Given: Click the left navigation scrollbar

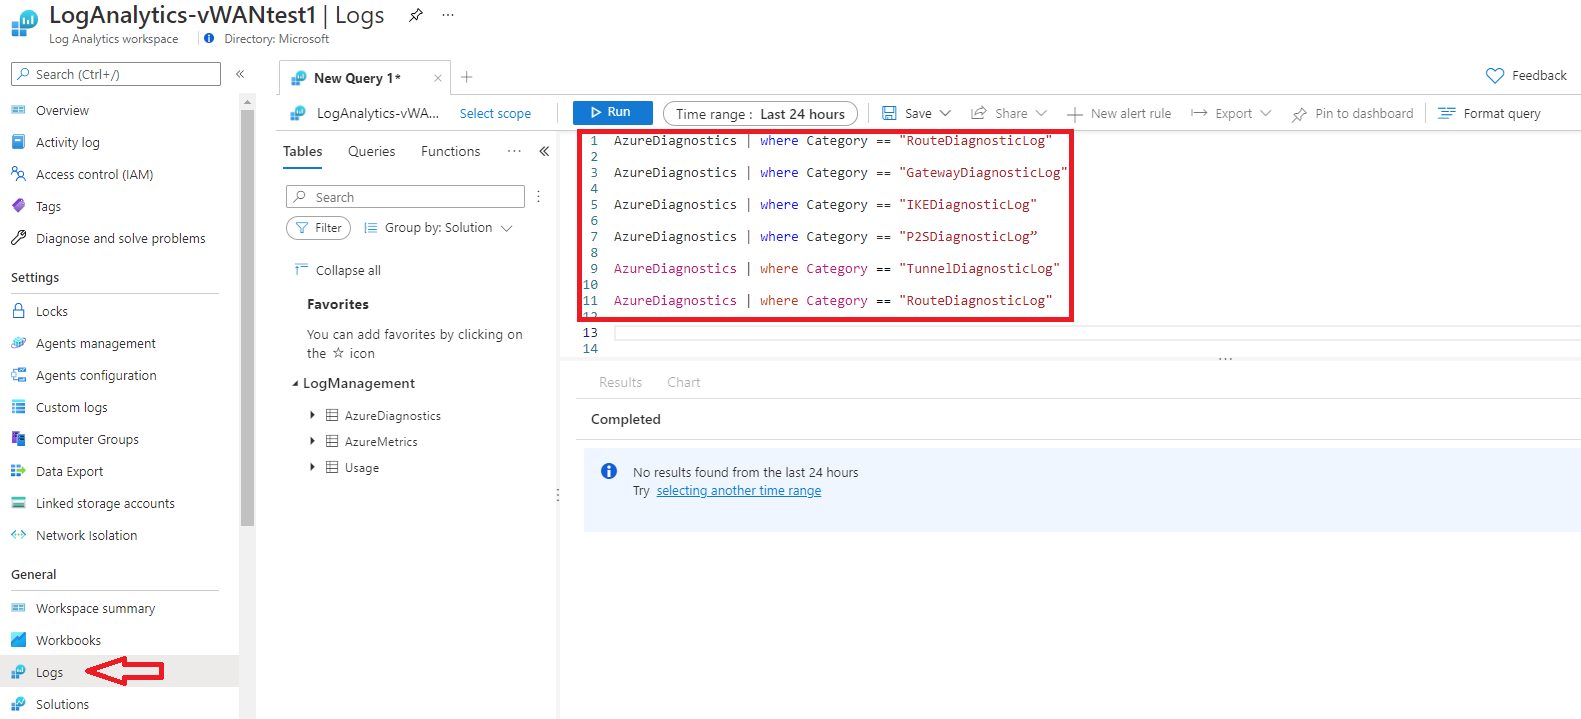Looking at the screenshot, I should (247, 317).
